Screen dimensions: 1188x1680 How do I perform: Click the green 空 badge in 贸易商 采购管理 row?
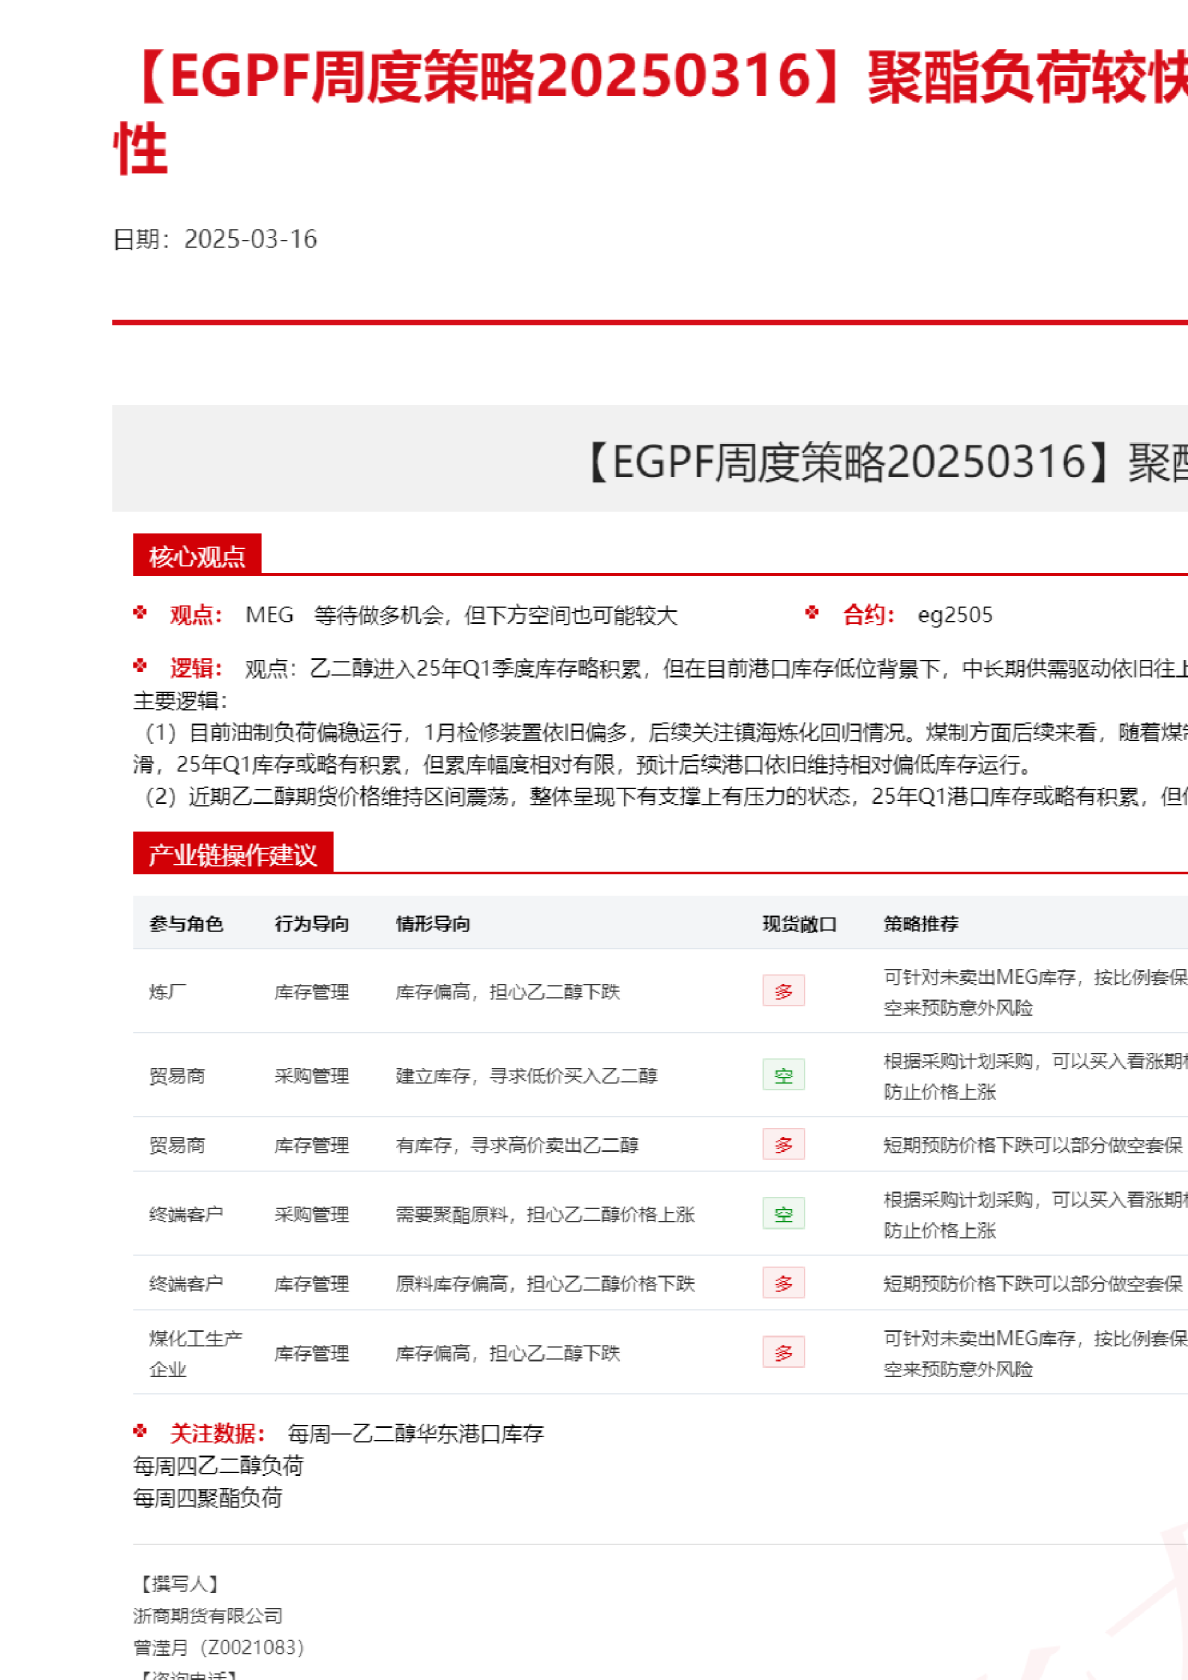click(x=783, y=1075)
